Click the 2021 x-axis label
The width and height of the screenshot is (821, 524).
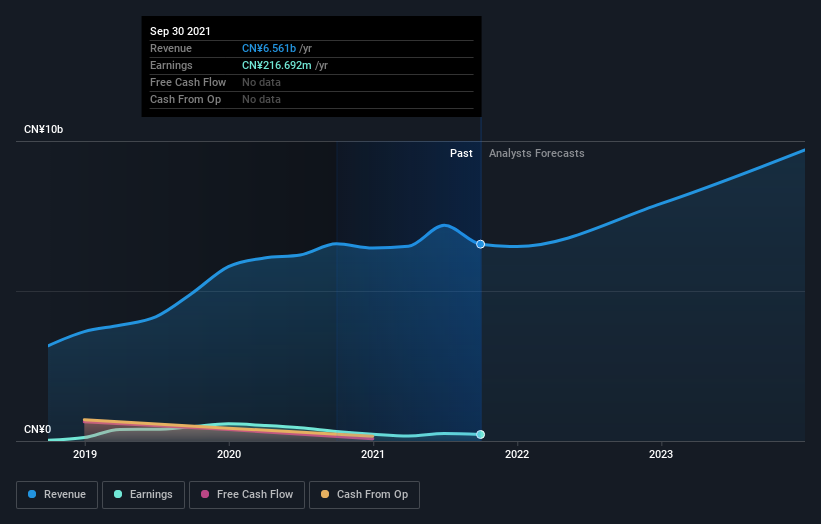click(373, 454)
